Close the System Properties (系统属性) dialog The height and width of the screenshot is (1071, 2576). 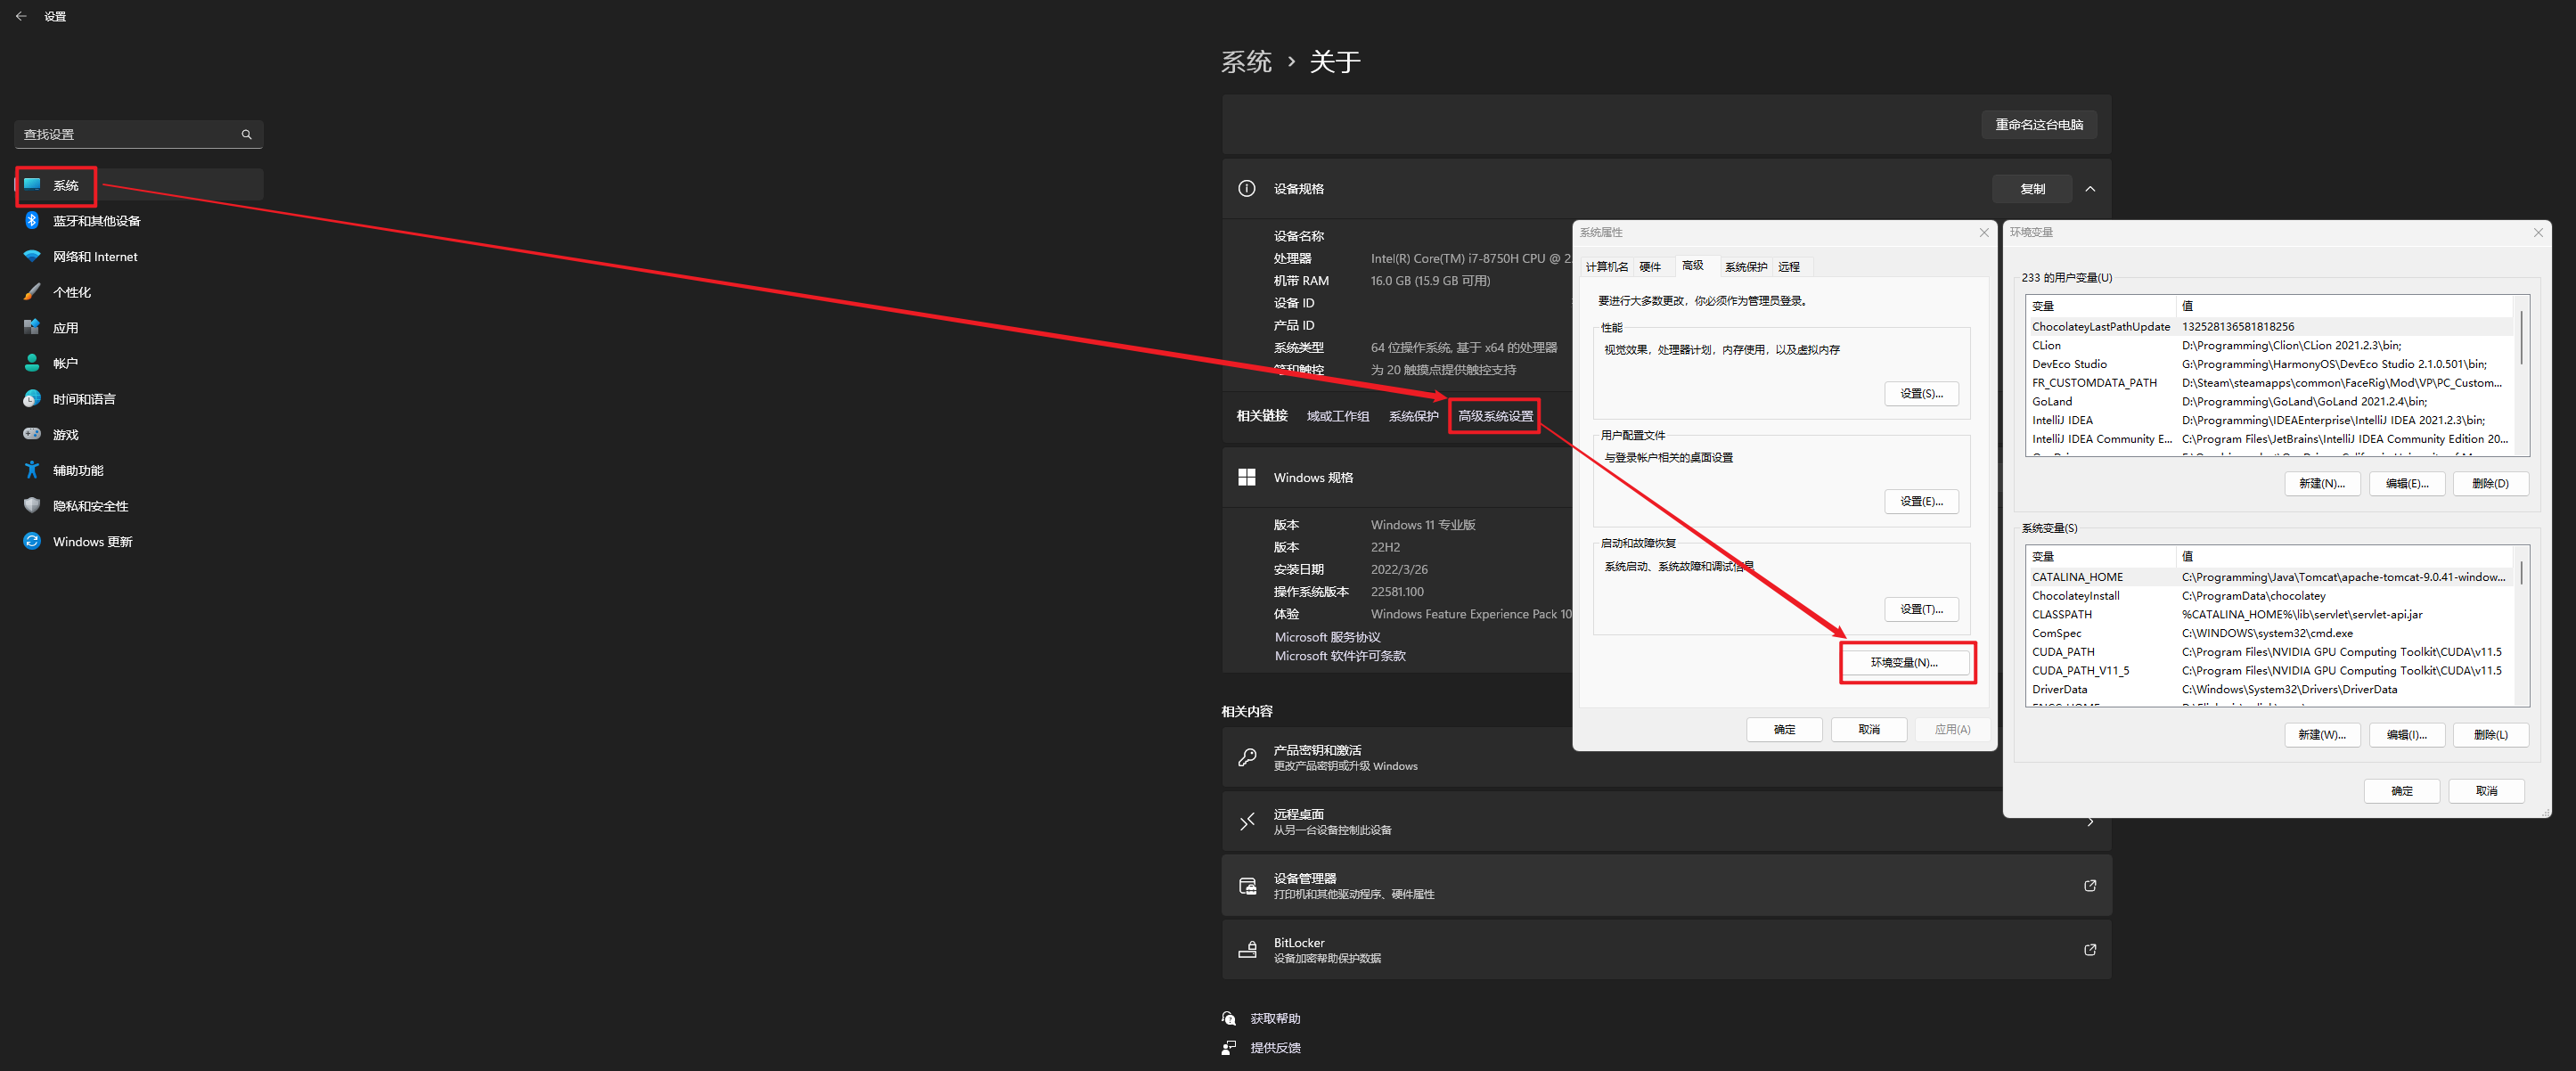(1984, 232)
